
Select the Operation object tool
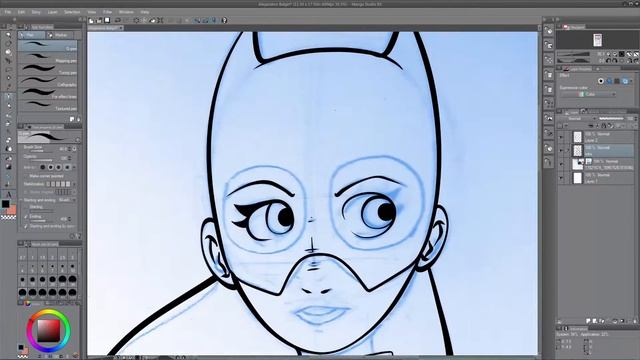8,52
